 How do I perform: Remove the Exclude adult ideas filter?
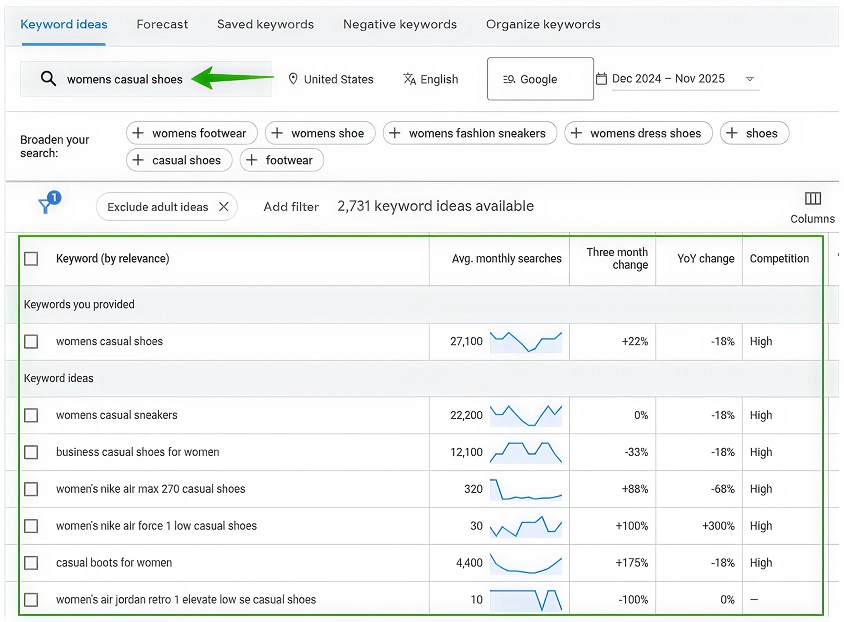[224, 207]
